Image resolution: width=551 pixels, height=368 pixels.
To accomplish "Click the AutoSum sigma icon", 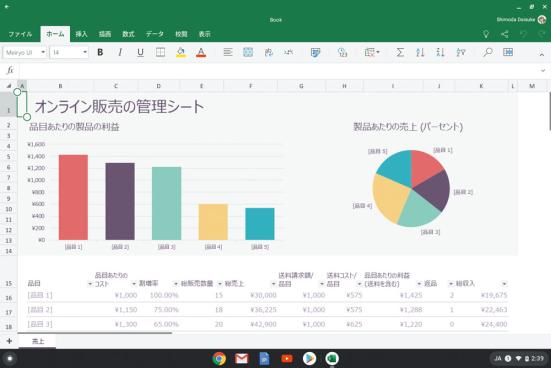I will point(400,52).
